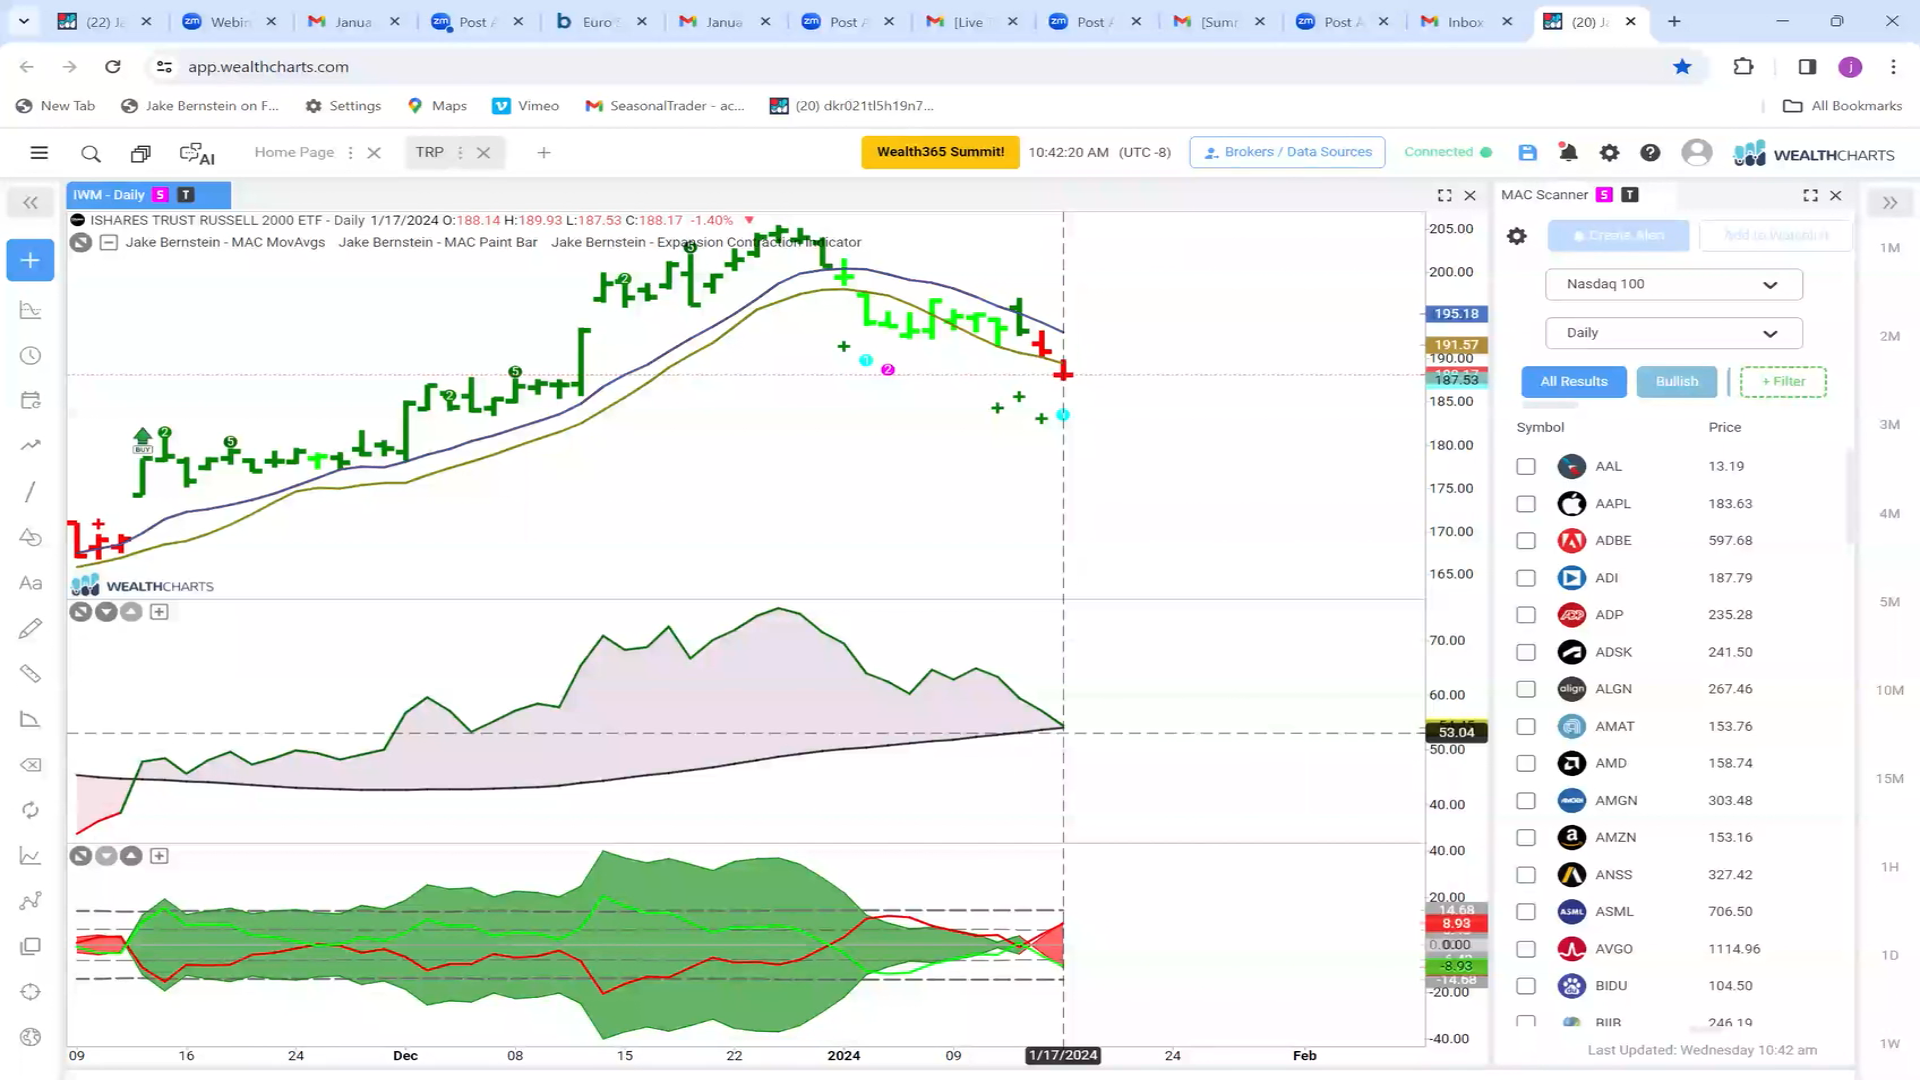The width and height of the screenshot is (1920, 1080).
Task: Bookmark this page with the star icon
Action: [x=1682, y=67]
